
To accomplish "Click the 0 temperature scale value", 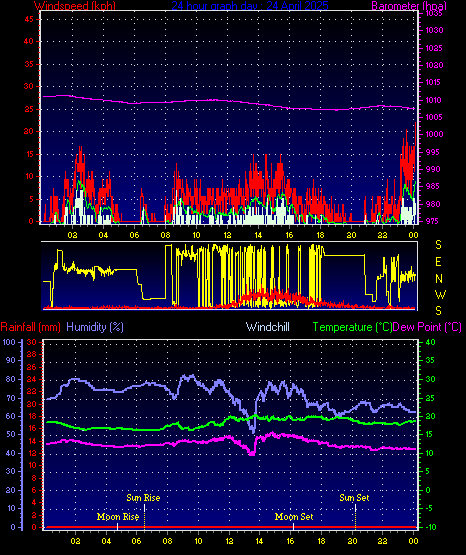I will coord(428,490).
